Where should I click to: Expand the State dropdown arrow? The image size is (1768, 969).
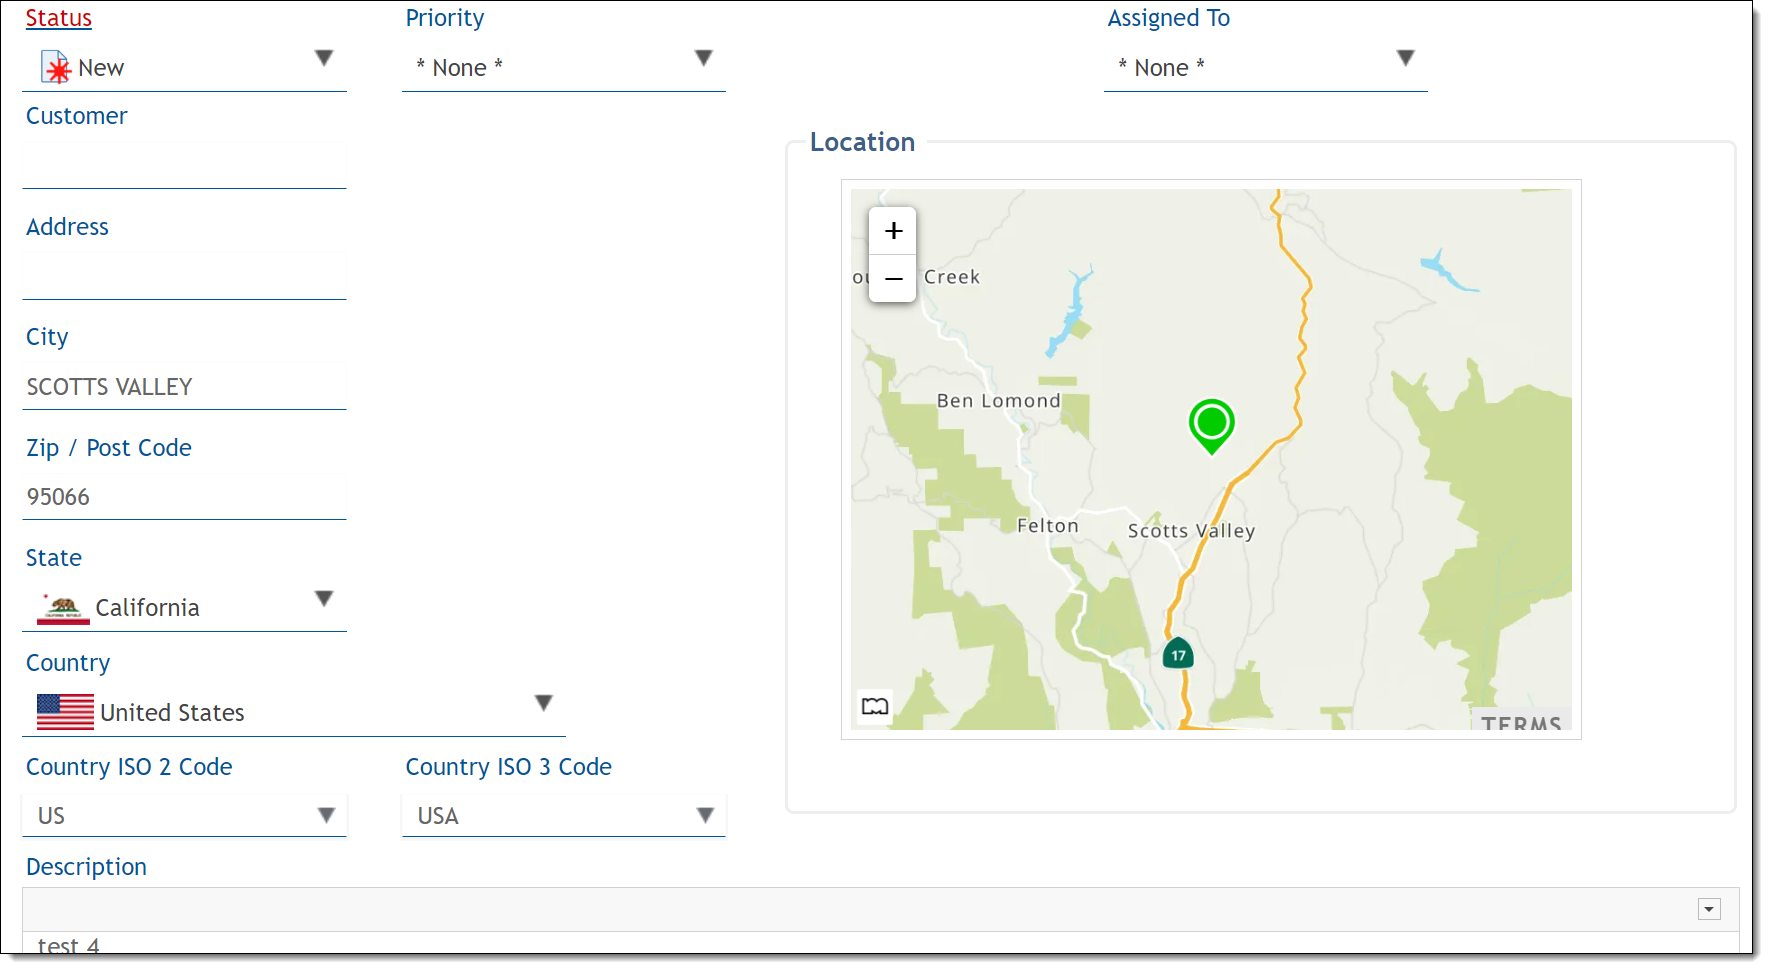[x=324, y=598]
